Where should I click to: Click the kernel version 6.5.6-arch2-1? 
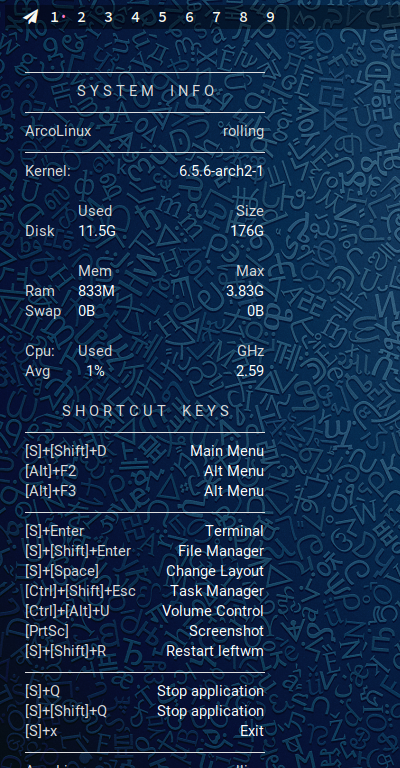coord(221,171)
